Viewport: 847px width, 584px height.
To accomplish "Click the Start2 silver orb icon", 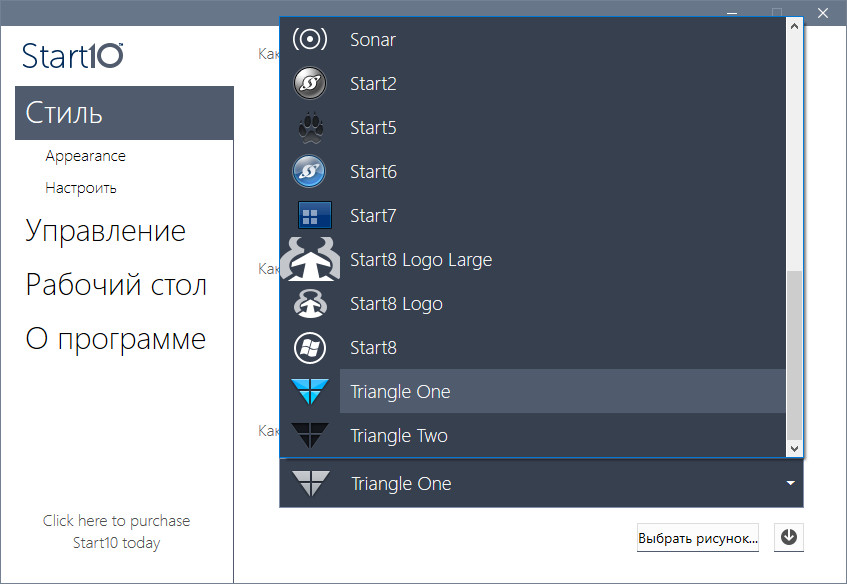I will [310, 83].
